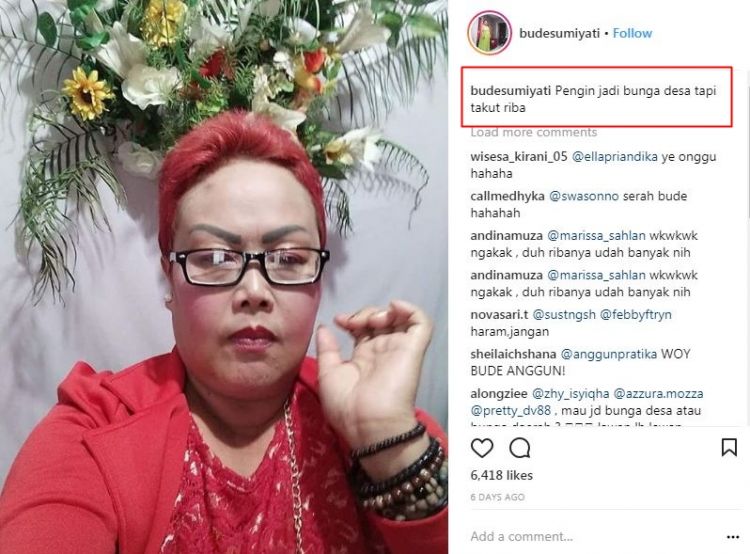
Task: Open @febbyftryn mention in novasari.t comment
Action: [x=636, y=314]
